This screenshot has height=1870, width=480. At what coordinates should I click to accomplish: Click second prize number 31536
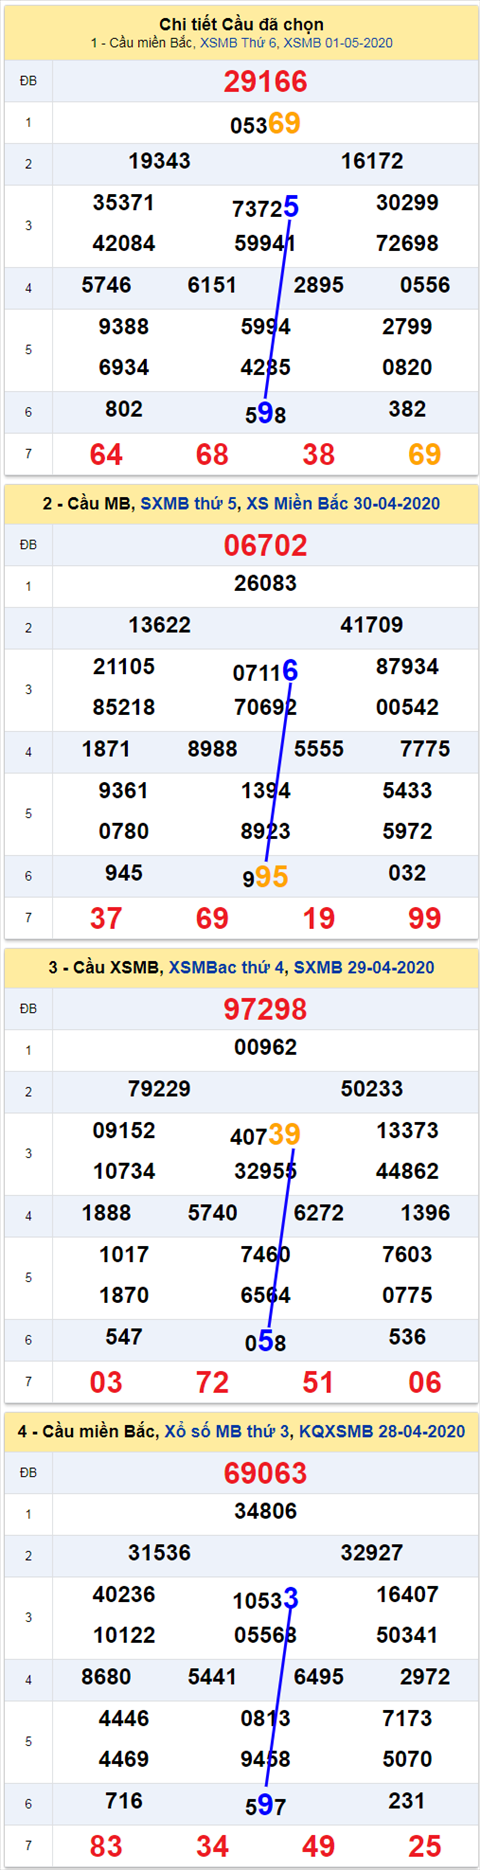pos(159,1553)
